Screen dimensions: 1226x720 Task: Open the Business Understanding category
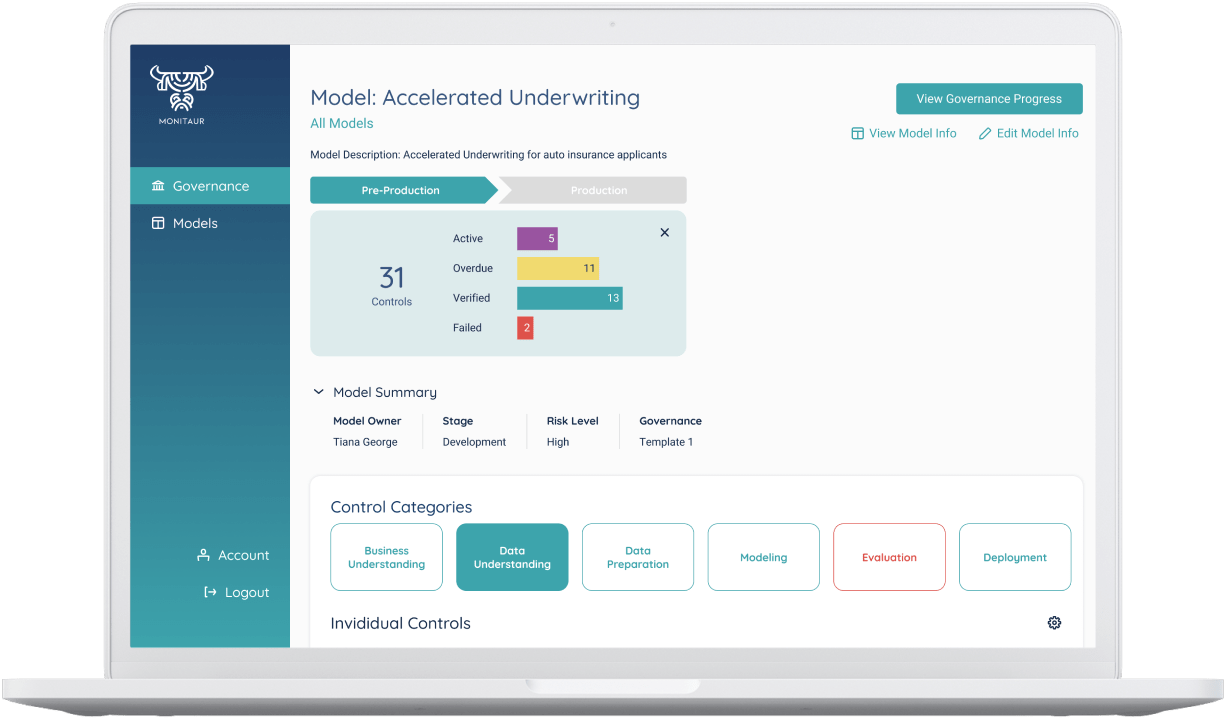point(386,557)
